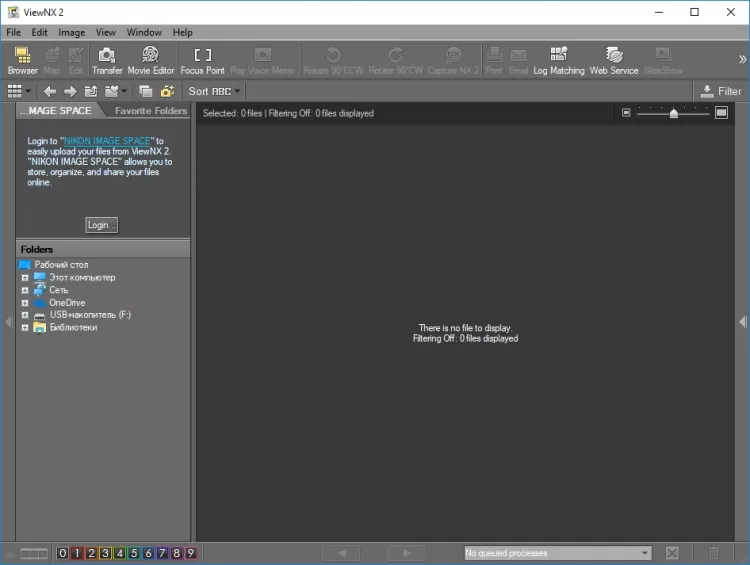750x565 pixels.
Task: Click the grayed Map toolbar icon
Action: [52, 61]
